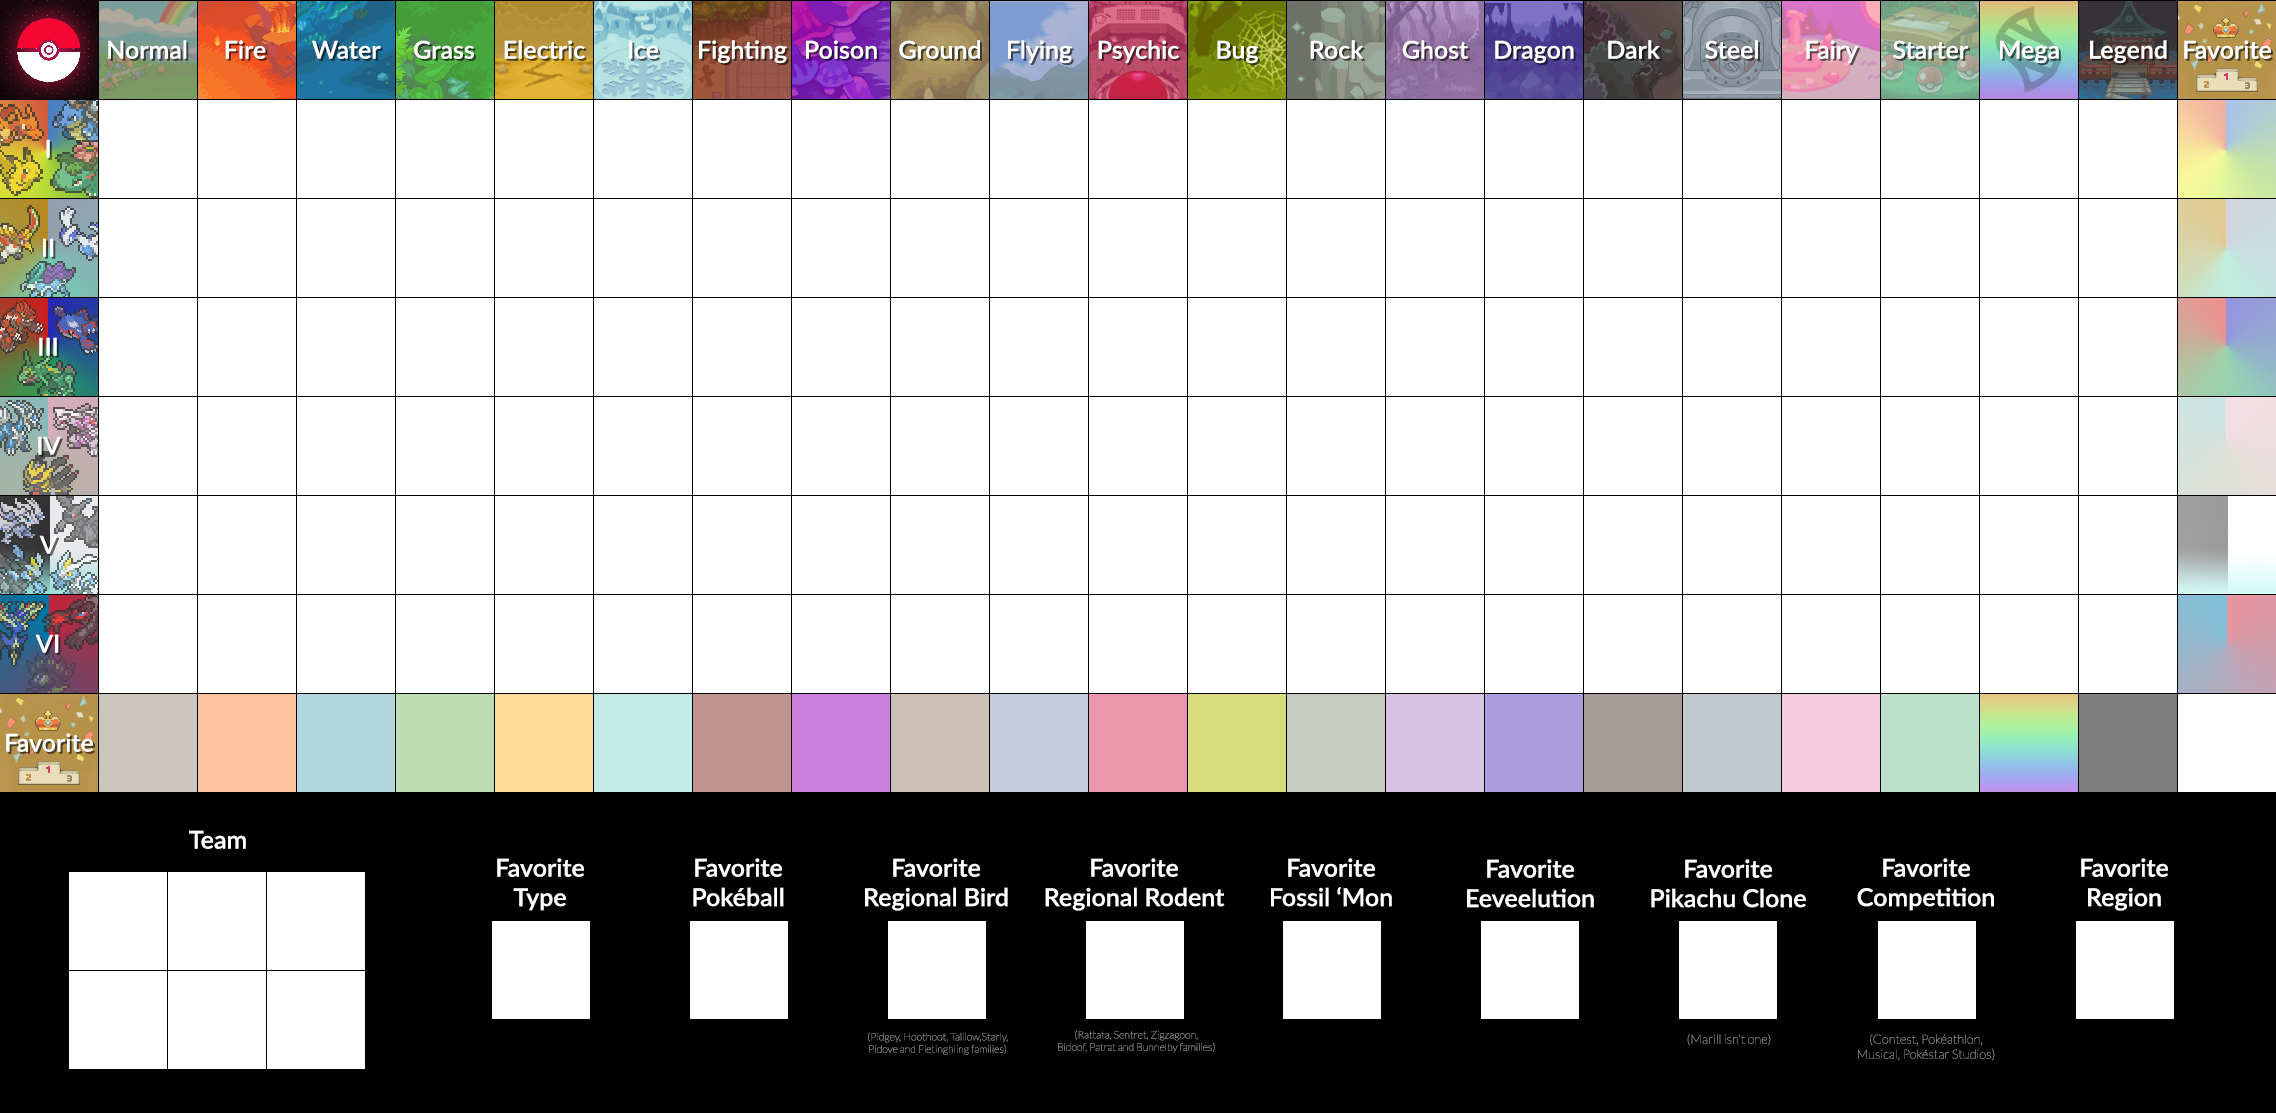Select the Bug type header tile
The width and height of the screenshot is (2276, 1113).
tap(1237, 50)
